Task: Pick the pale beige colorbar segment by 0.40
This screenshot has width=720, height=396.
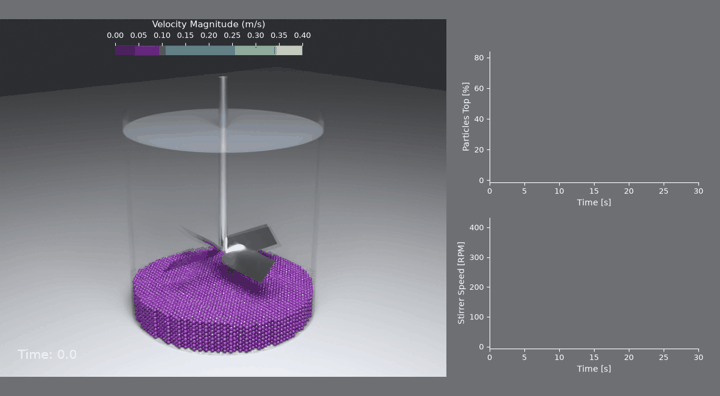Action: (289, 50)
